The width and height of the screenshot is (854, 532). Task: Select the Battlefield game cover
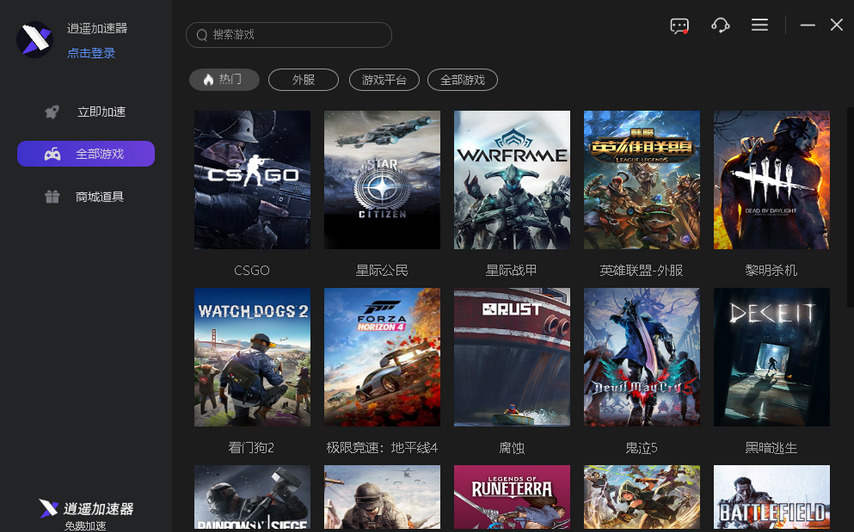(772, 497)
